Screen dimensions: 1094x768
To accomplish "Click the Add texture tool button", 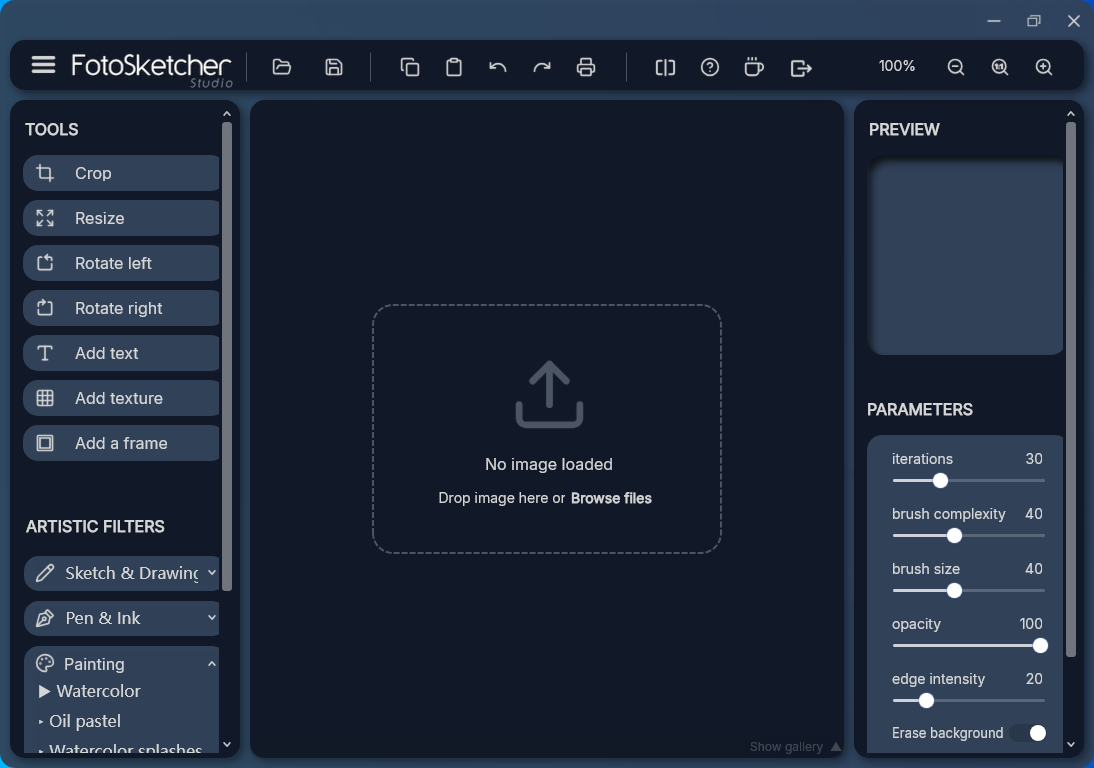I will pos(121,398).
